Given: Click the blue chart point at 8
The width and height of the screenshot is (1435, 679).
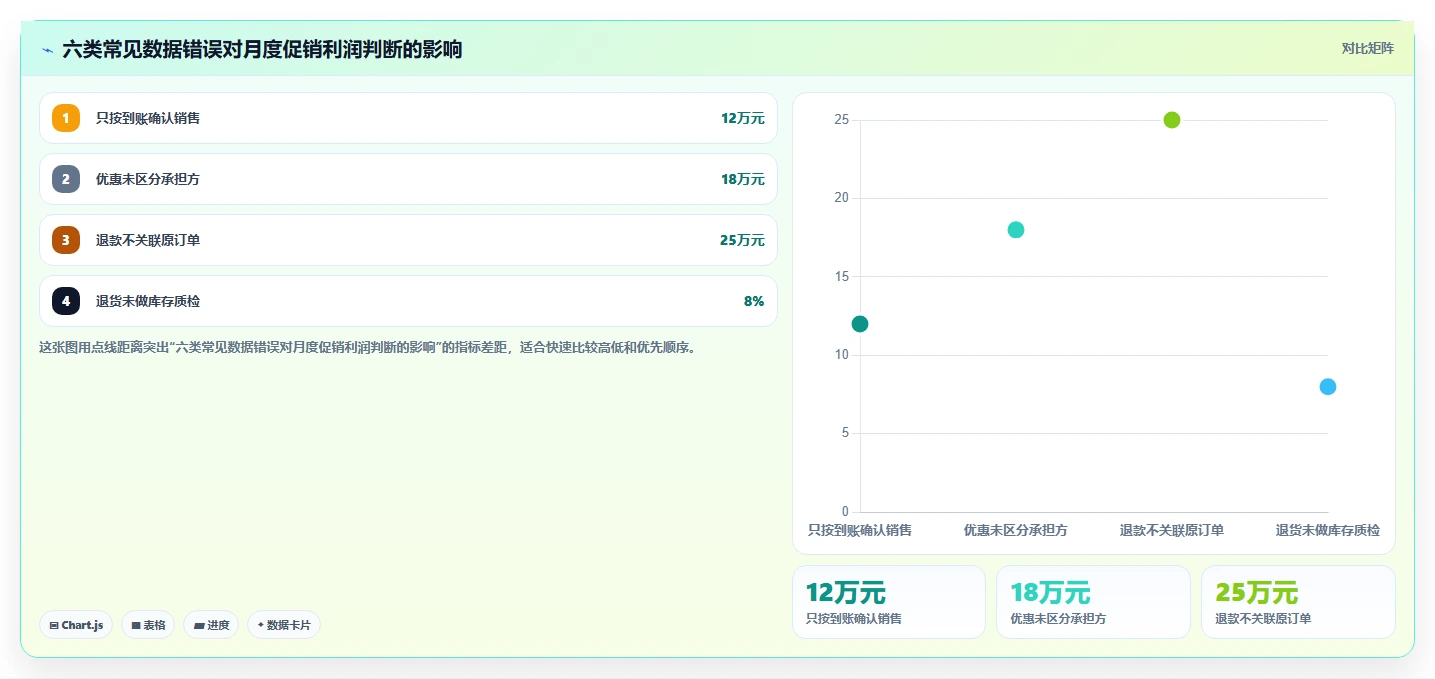Looking at the screenshot, I should pos(1328,387).
